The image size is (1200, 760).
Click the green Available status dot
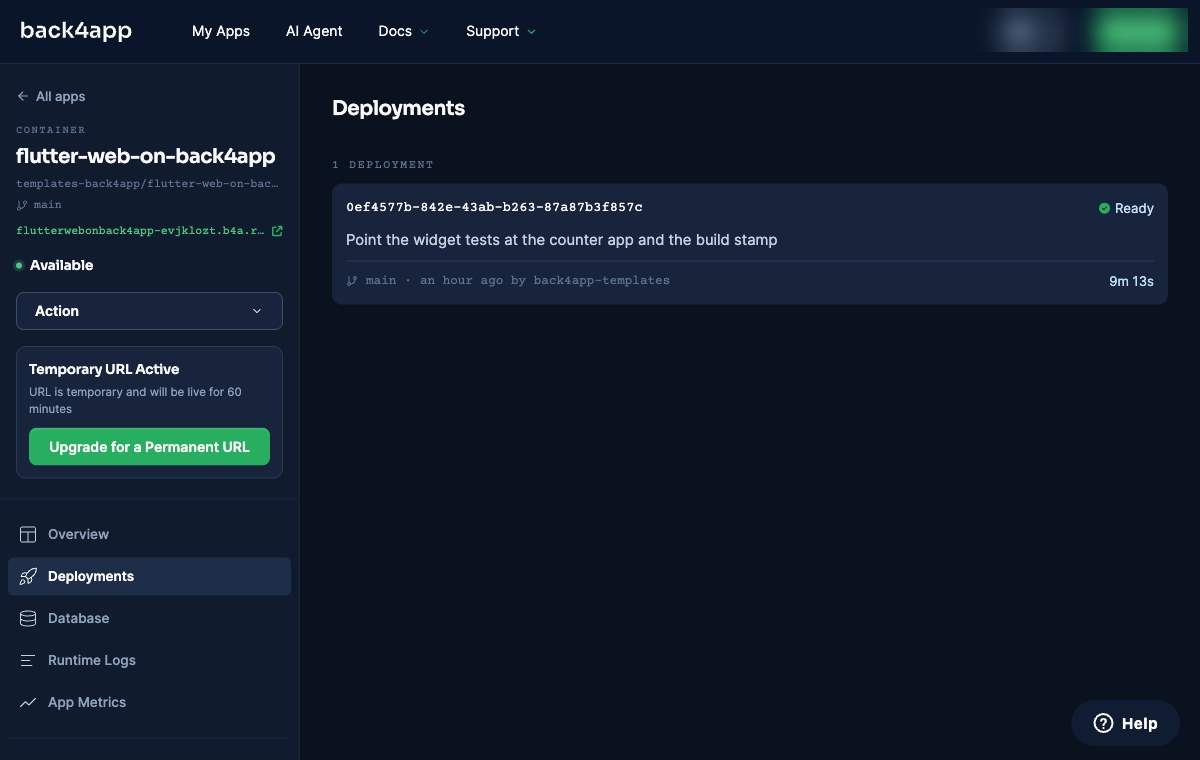(x=19, y=265)
